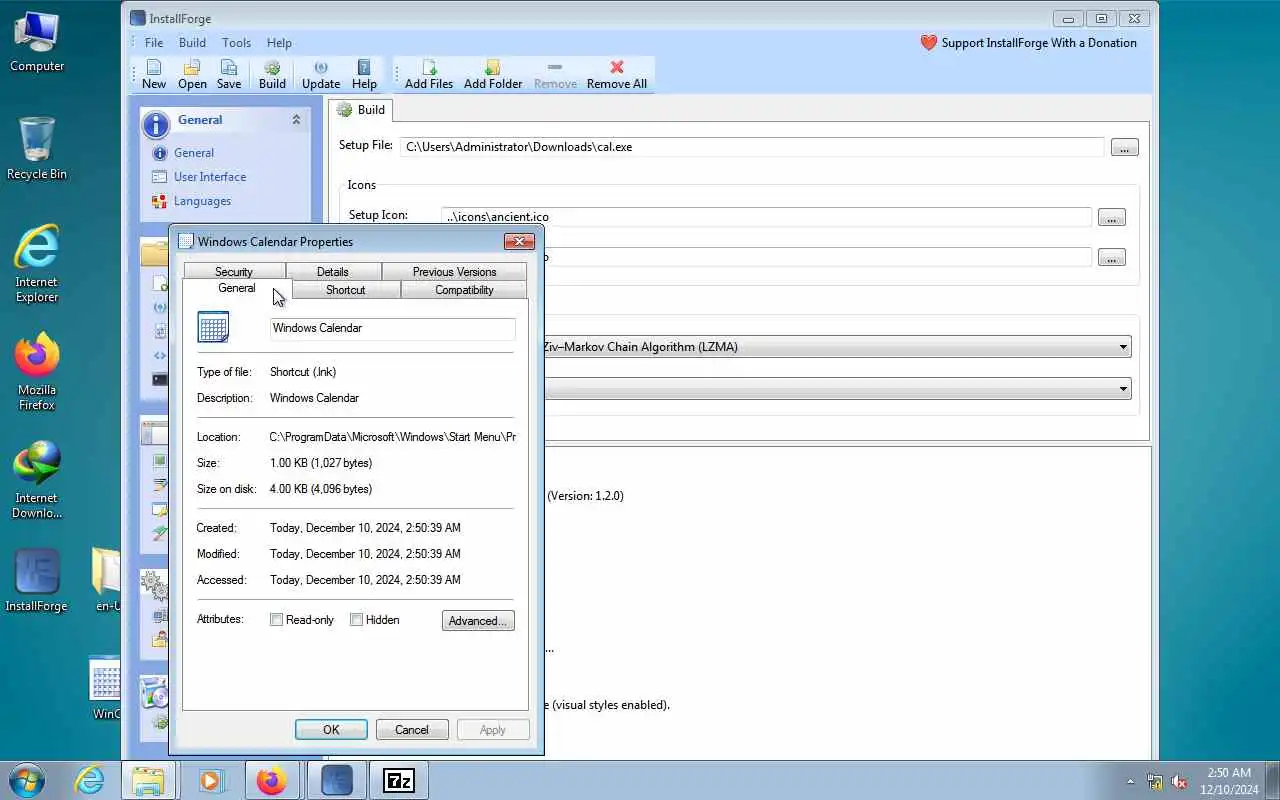The width and height of the screenshot is (1280, 800).
Task: Select Internet Explorer desktop shortcut
Action: 37,262
